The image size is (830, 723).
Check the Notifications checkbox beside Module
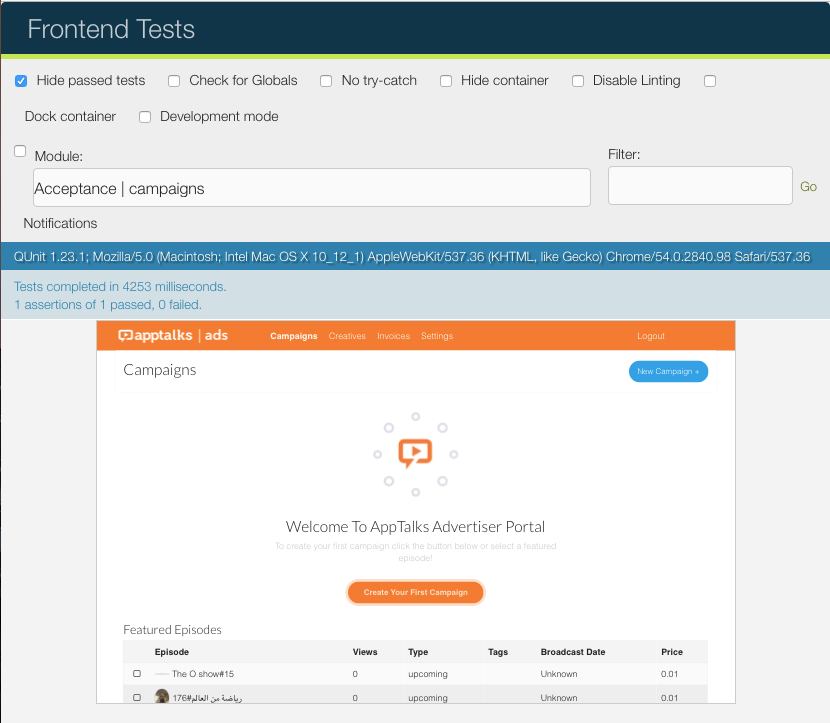[20, 151]
